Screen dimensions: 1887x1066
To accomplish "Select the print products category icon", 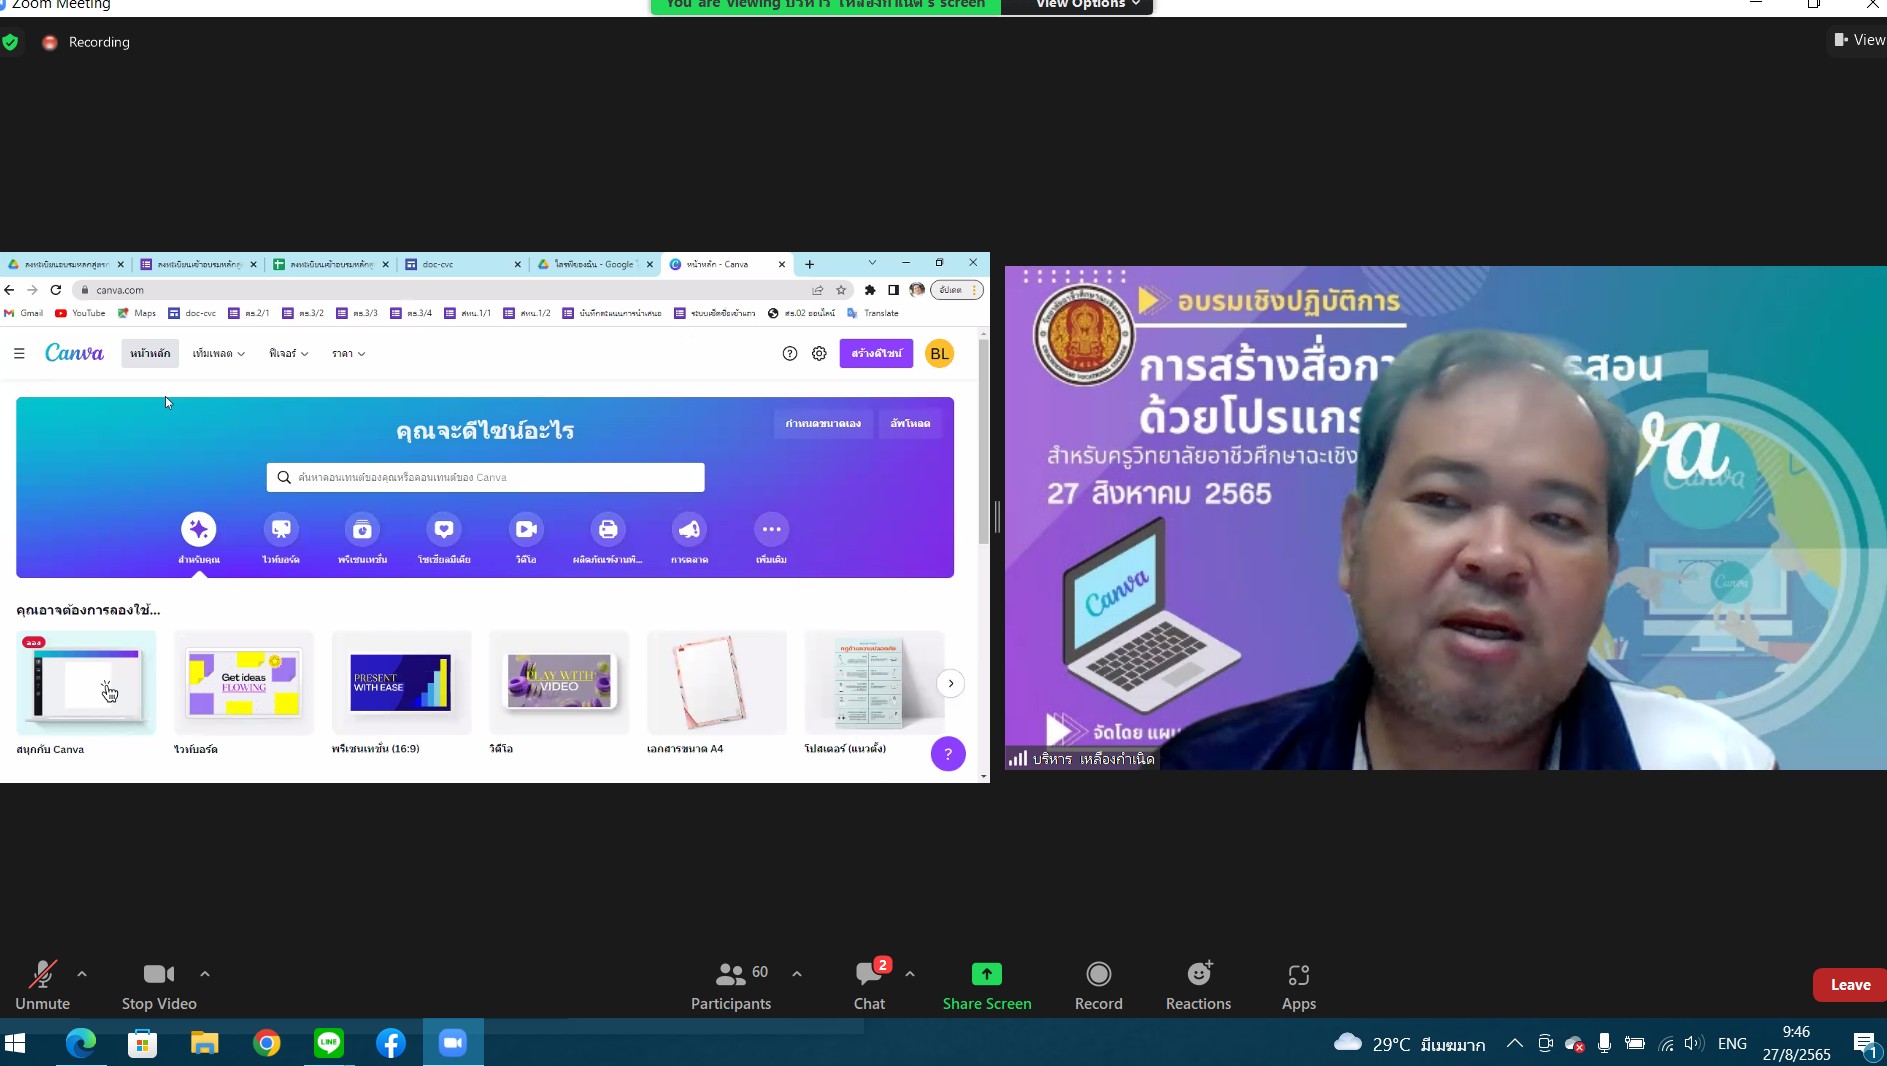I will pyautogui.click(x=608, y=529).
